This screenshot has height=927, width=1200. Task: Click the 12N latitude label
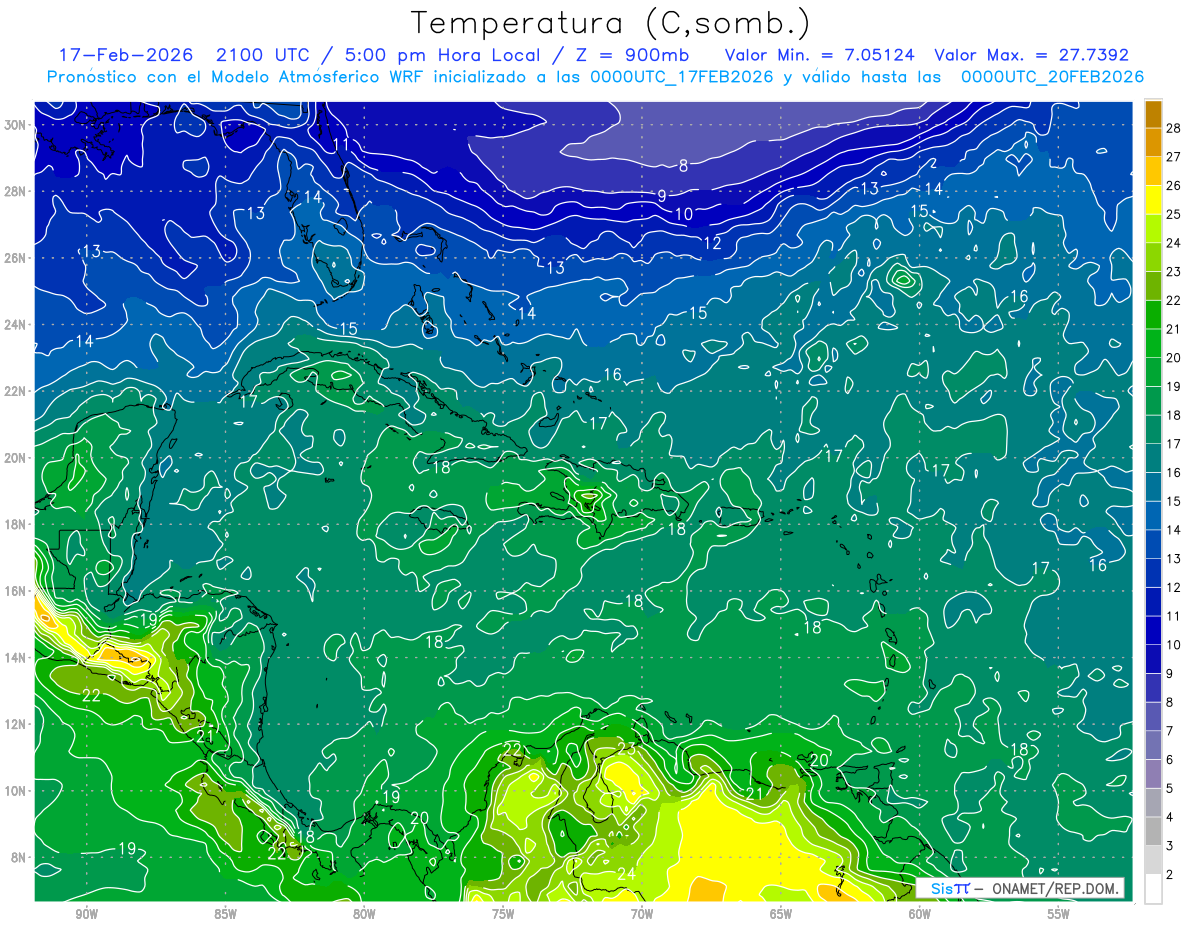15,724
